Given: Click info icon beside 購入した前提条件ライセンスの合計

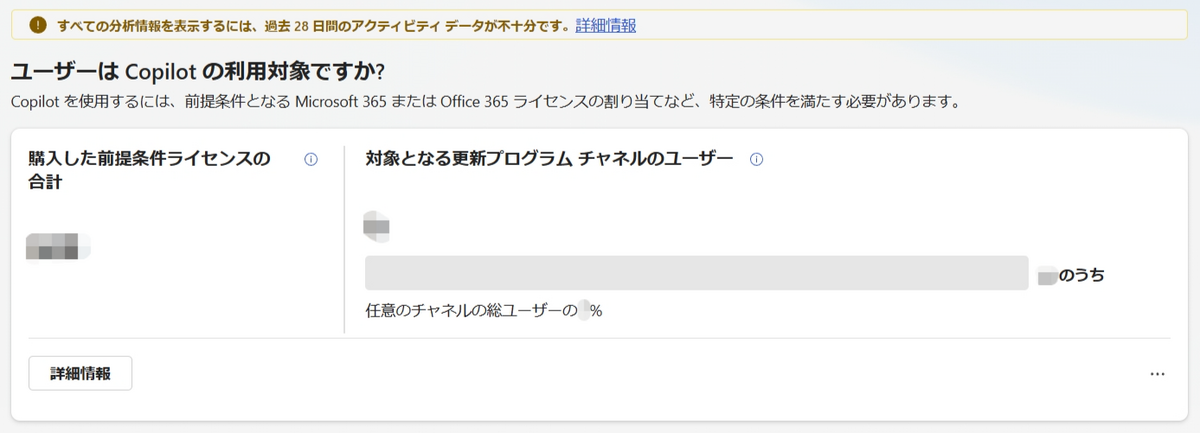Looking at the screenshot, I should tap(311, 159).
